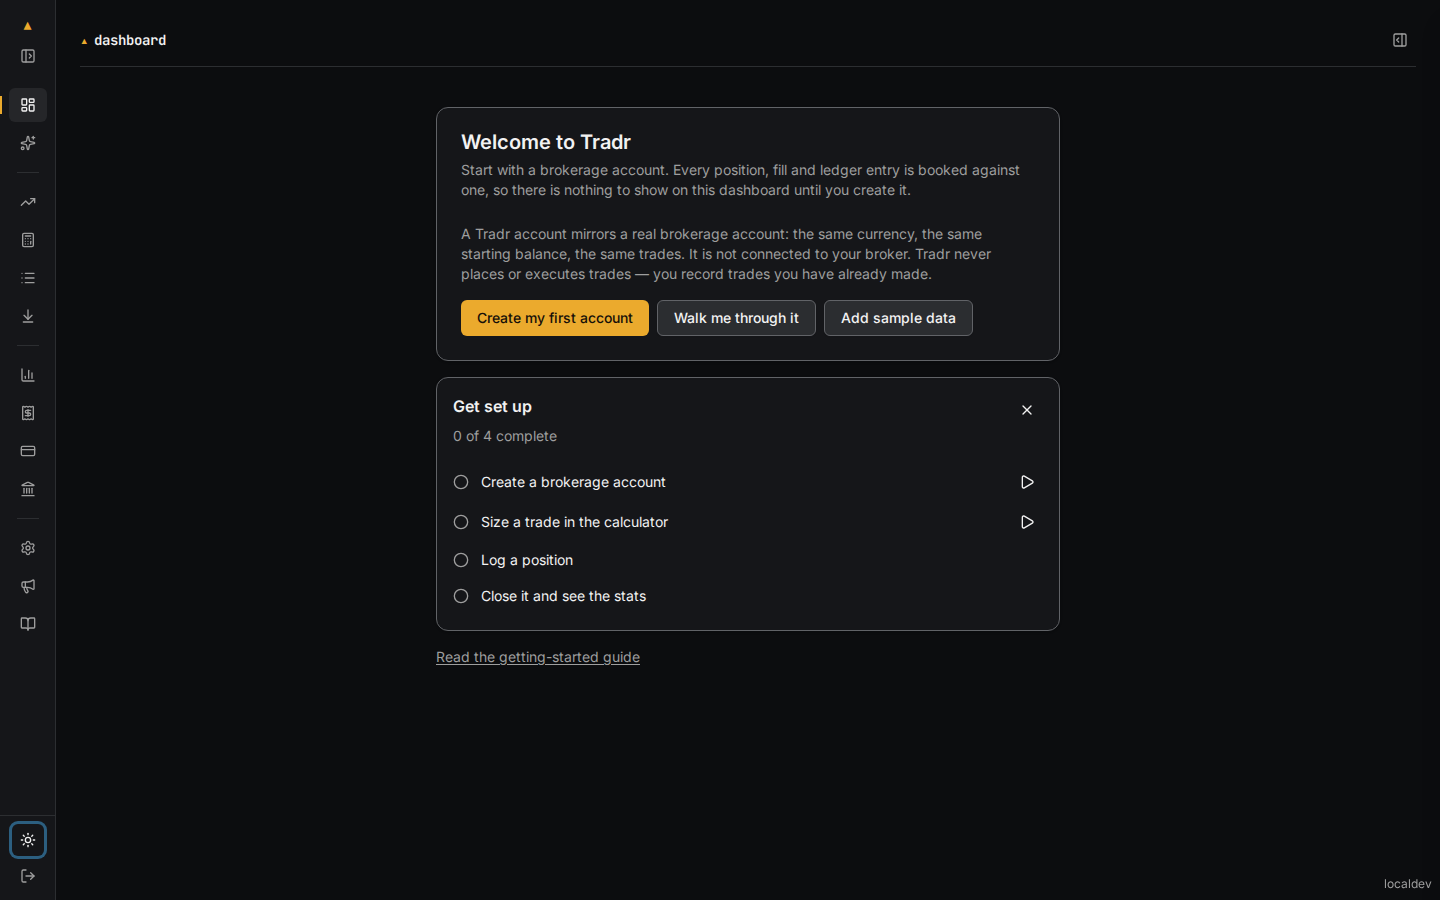The image size is (1440, 900).
Task: Start the Create a brokerage account step
Action: (1027, 482)
